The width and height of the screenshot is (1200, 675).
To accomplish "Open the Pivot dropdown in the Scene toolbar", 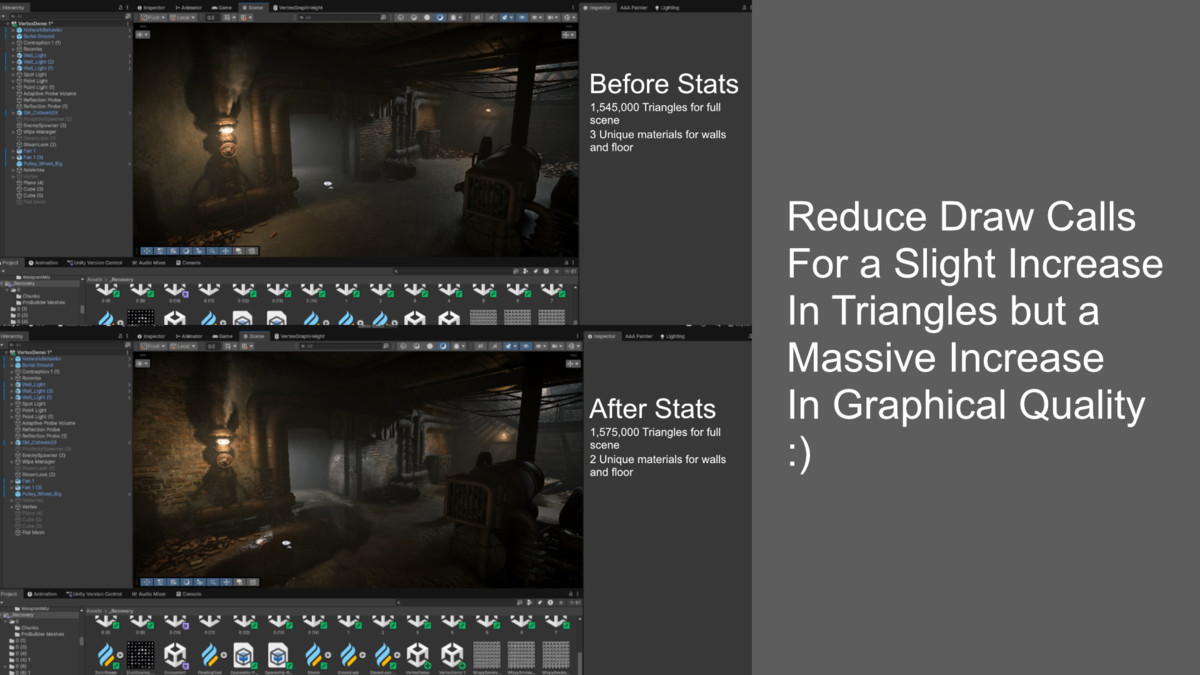I will pyautogui.click(x=150, y=17).
